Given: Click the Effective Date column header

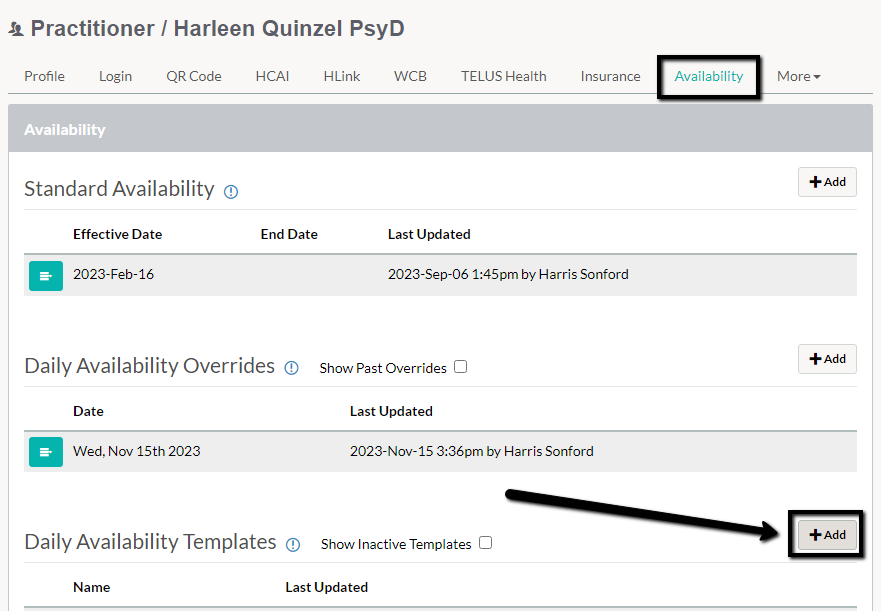Looking at the screenshot, I should pyautogui.click(x=117, y=234).
